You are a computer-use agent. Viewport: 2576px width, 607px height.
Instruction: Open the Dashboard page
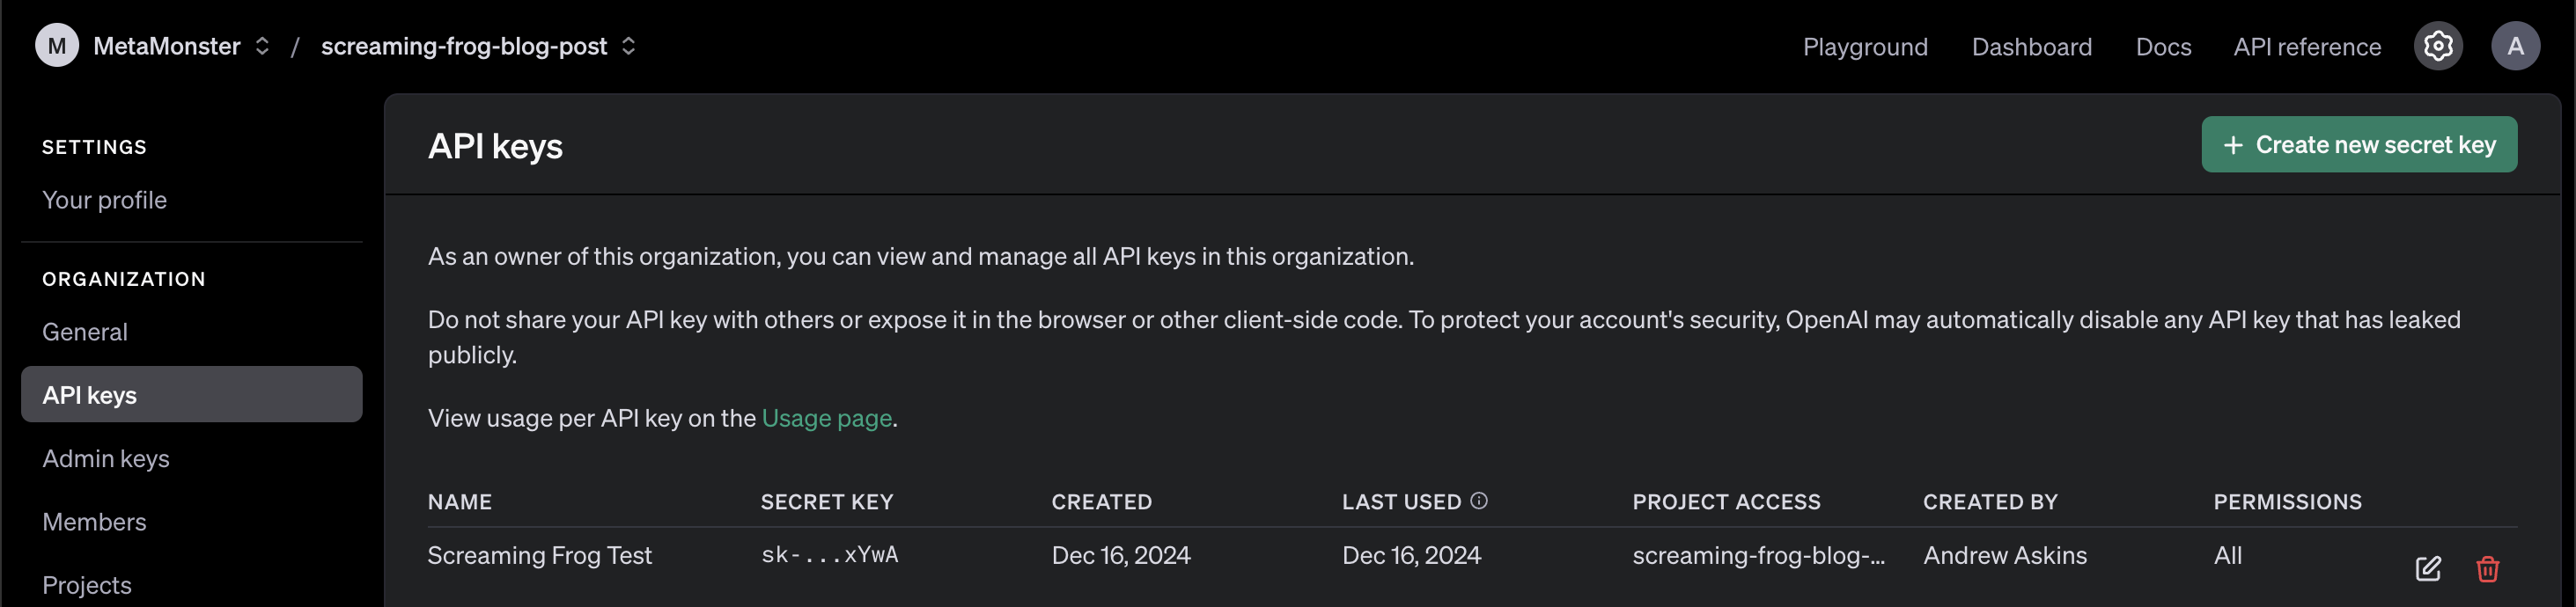click(2031, 47)
